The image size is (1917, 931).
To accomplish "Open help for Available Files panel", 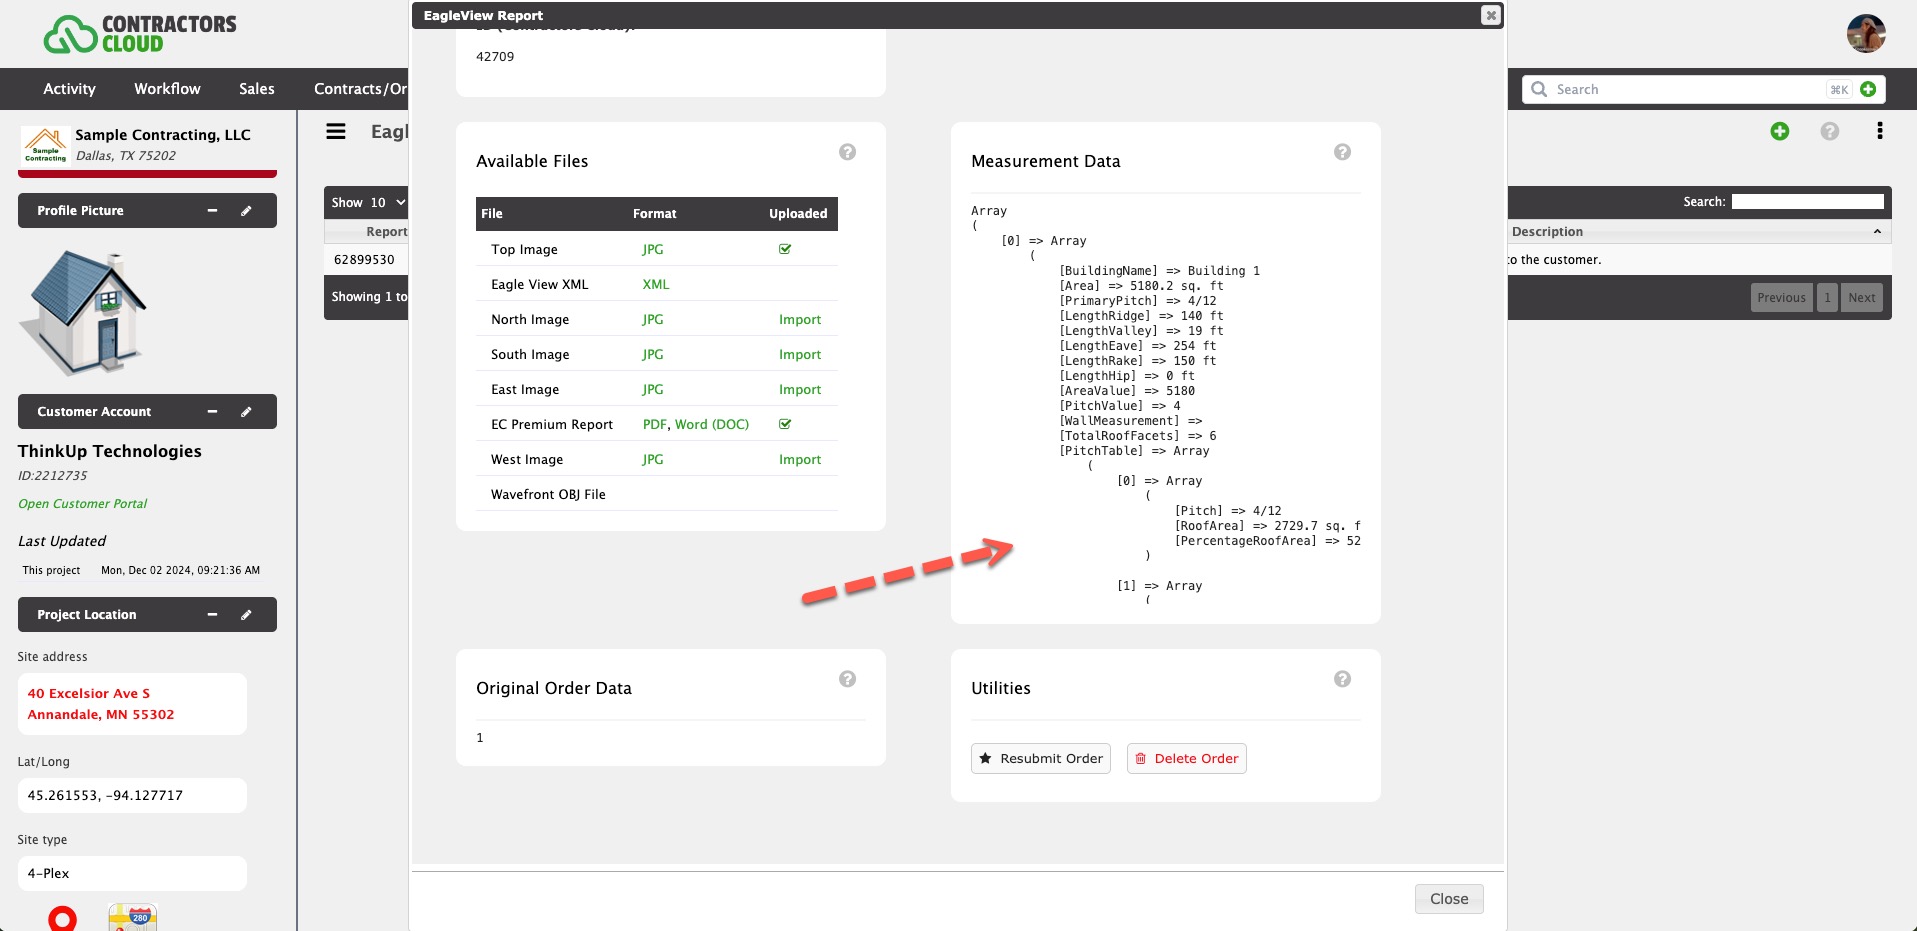I will pyautogui.click(x=847, y=152).
